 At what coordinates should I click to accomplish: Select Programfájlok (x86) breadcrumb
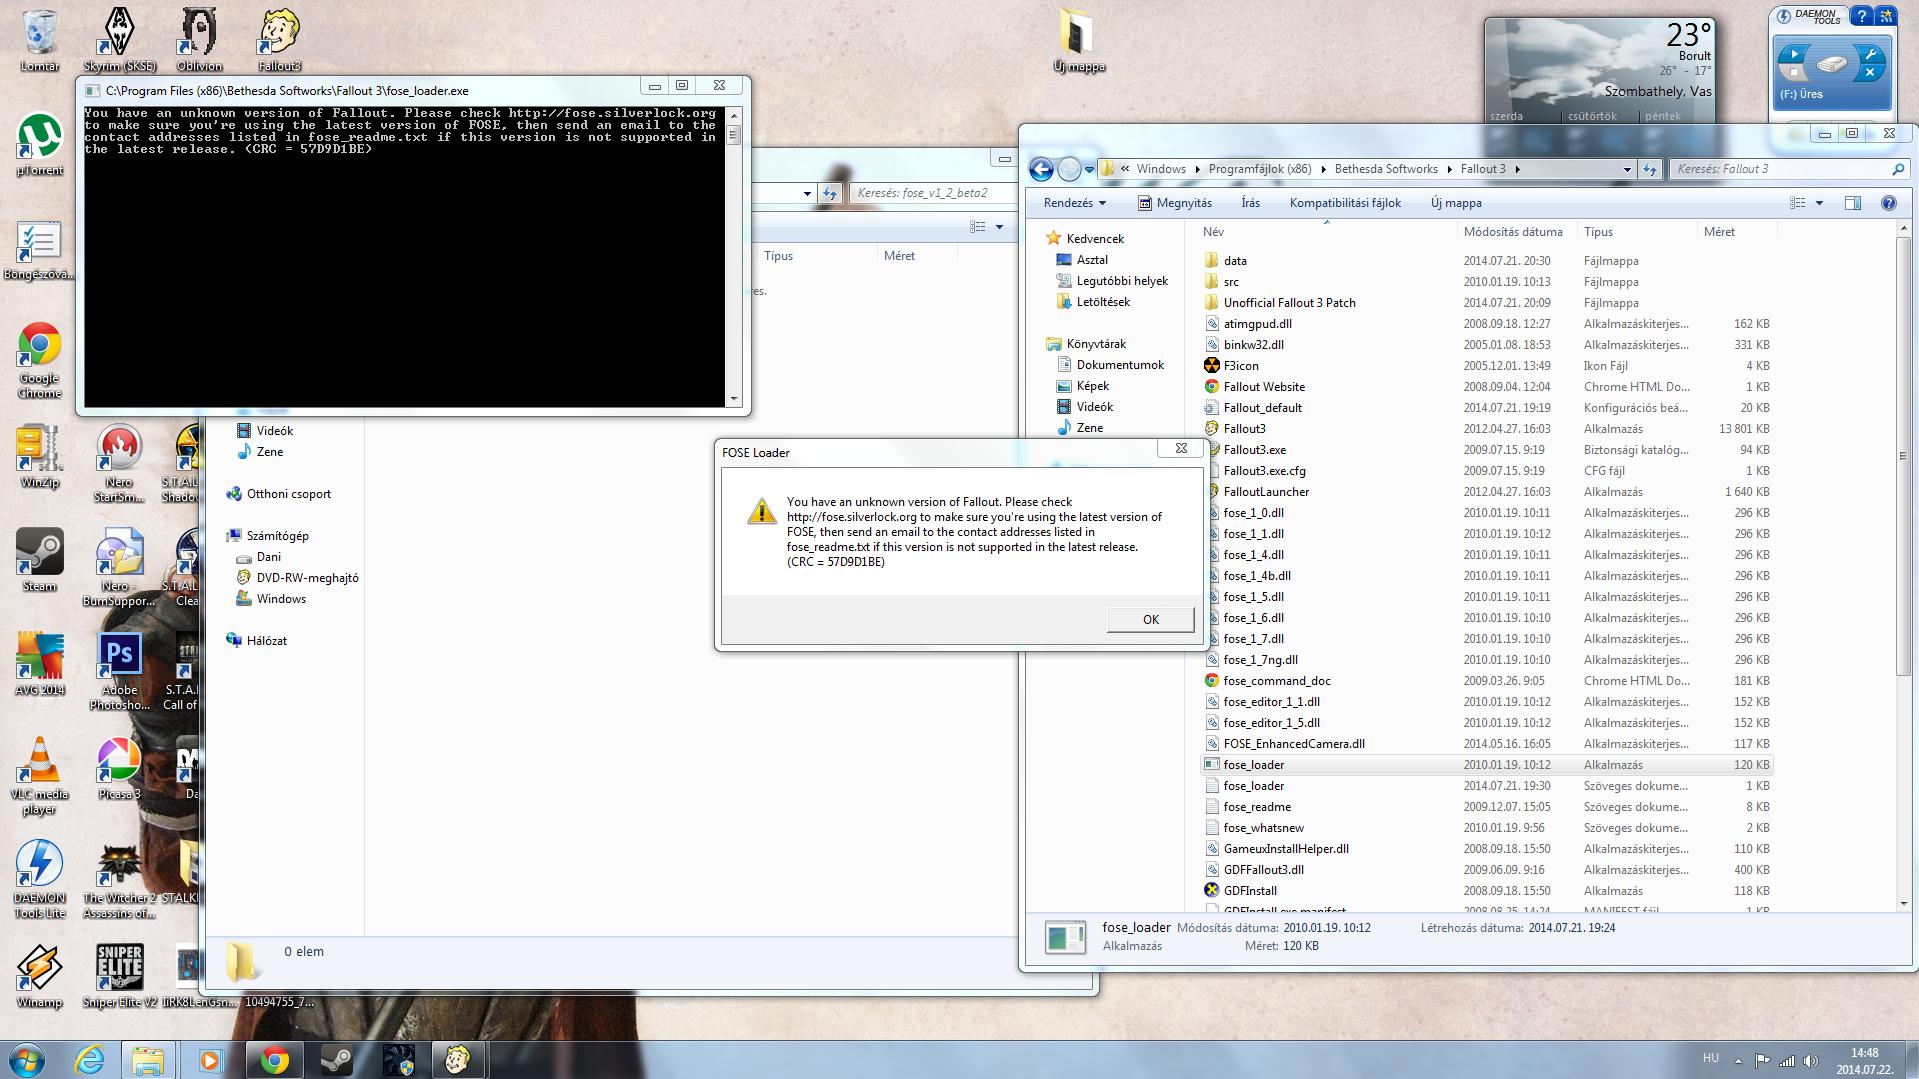click(1260, 169)
